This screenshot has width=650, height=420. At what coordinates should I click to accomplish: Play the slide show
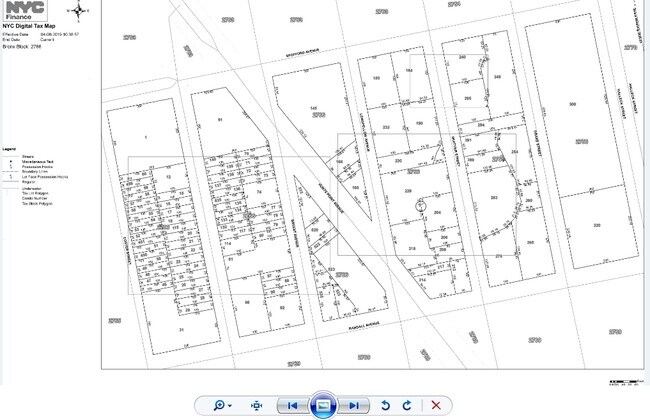[x=322, y=404]
